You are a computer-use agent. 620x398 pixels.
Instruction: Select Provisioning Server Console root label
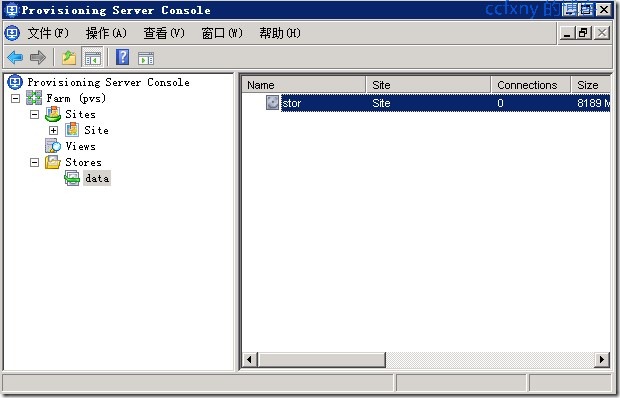pyautogui.click(x=108, y=82)
